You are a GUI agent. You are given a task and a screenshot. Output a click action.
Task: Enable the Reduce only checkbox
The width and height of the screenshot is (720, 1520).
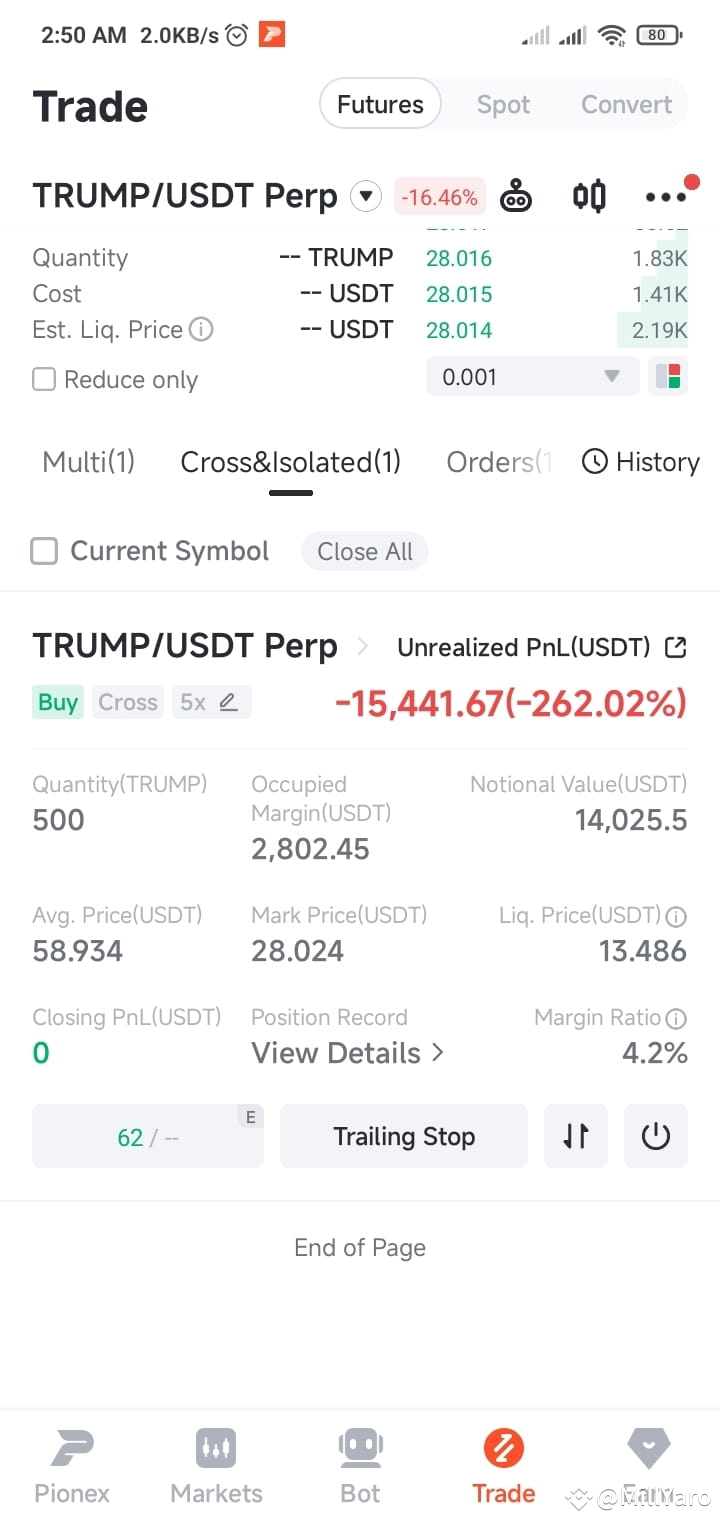click(44, 379)
